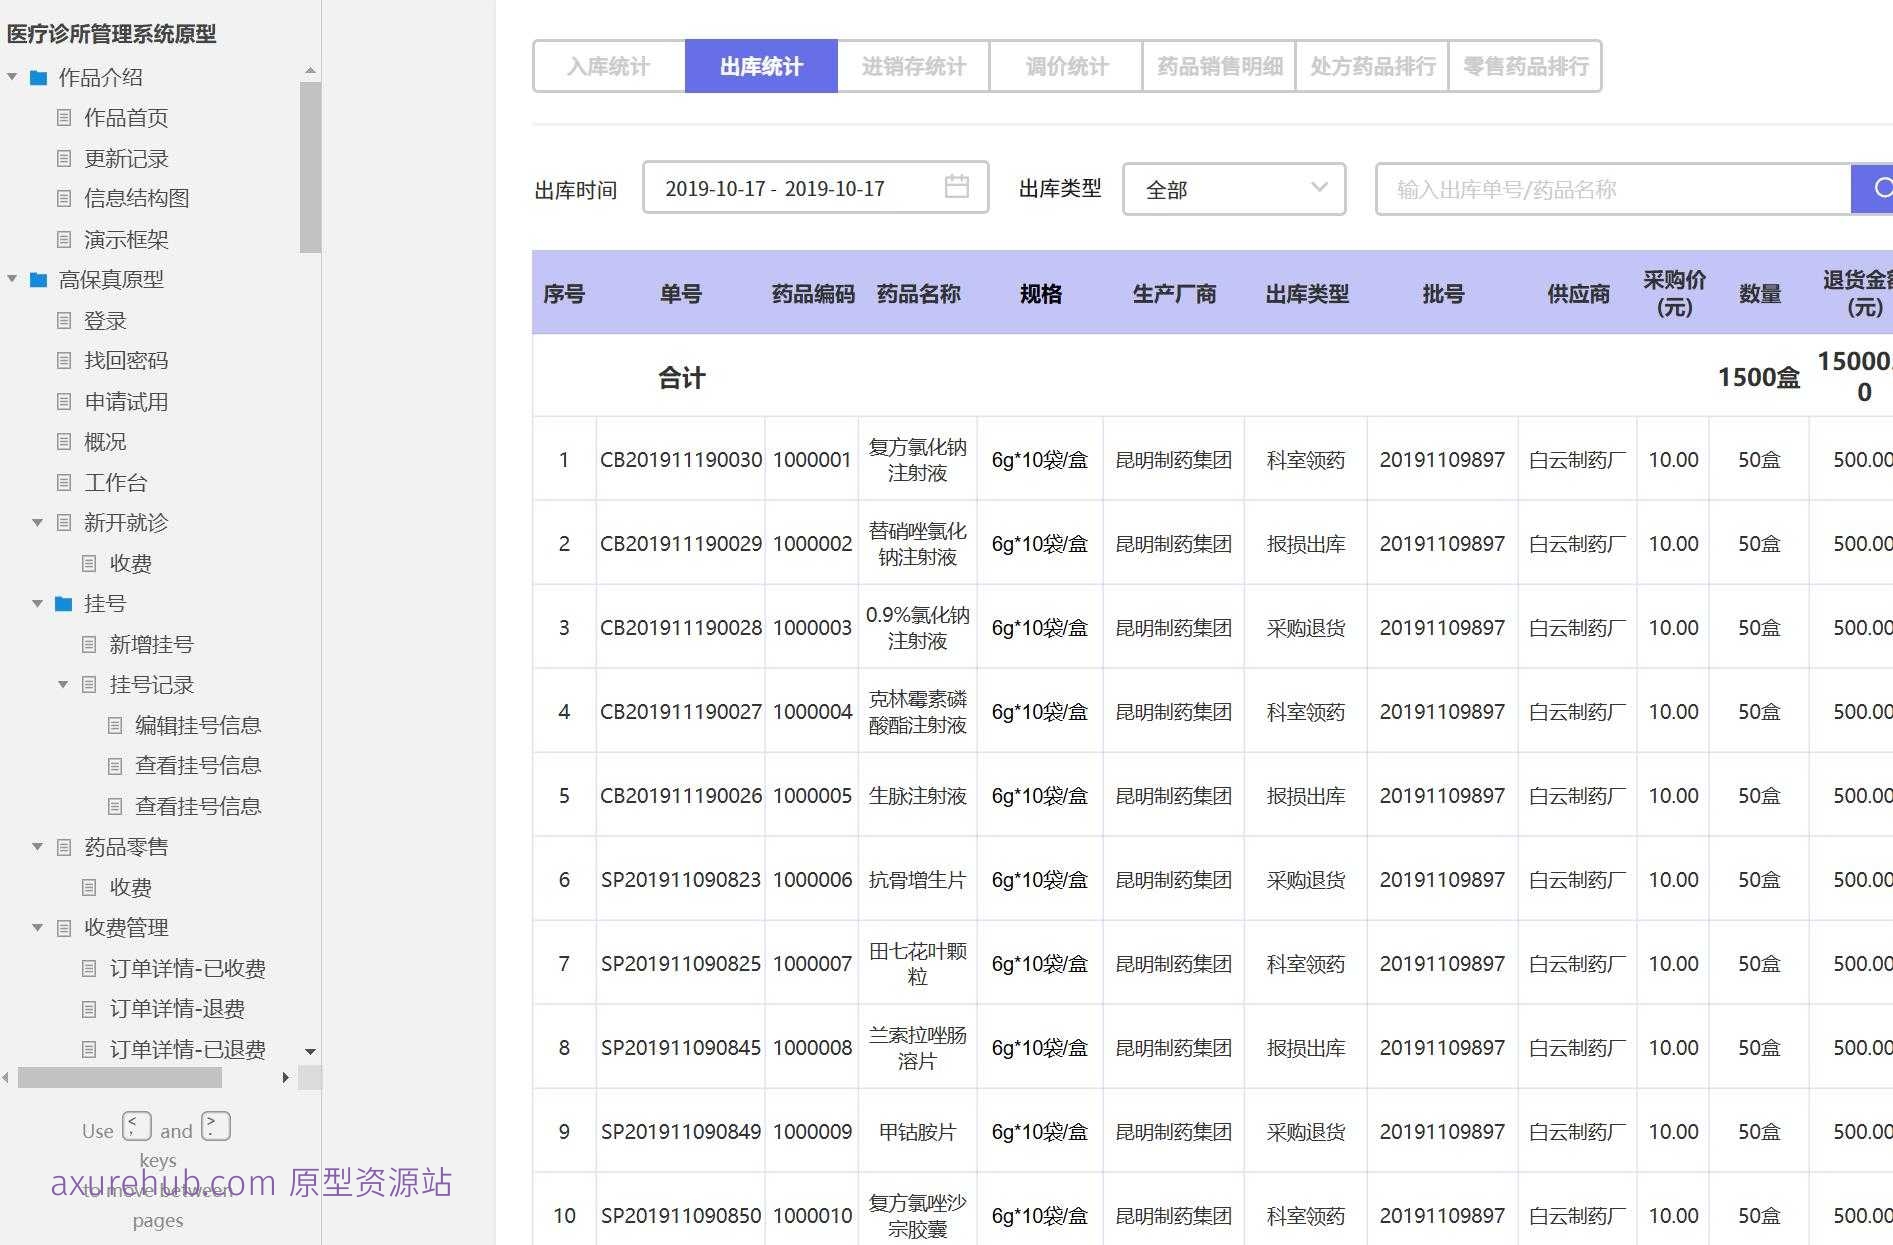
Task: Click the right bracket key icon below the sidebar
Action: (215, 1126)
